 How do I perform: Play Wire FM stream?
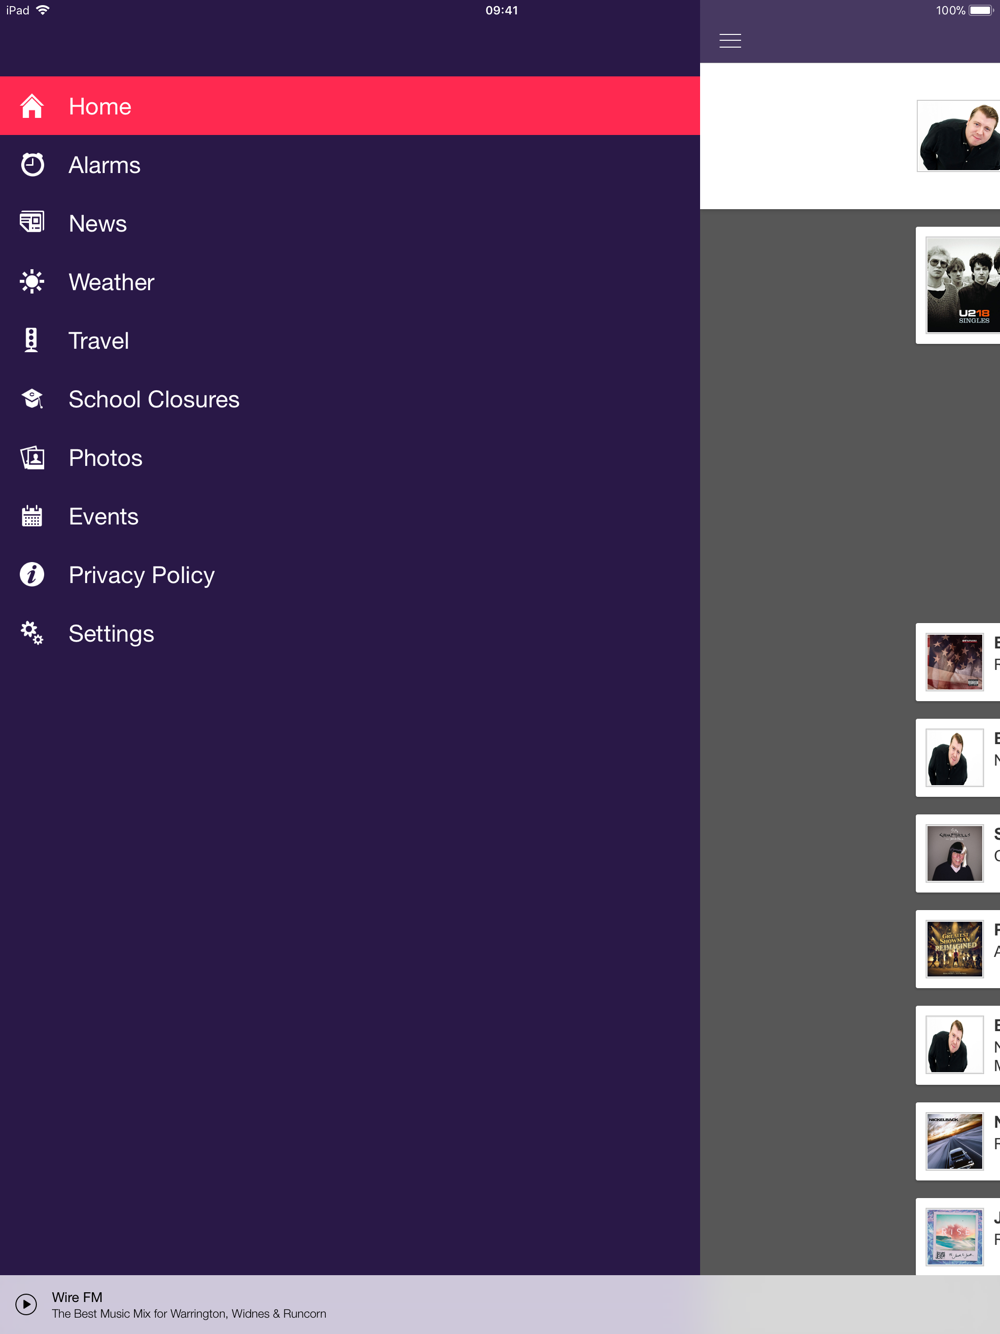point(26,1304)
